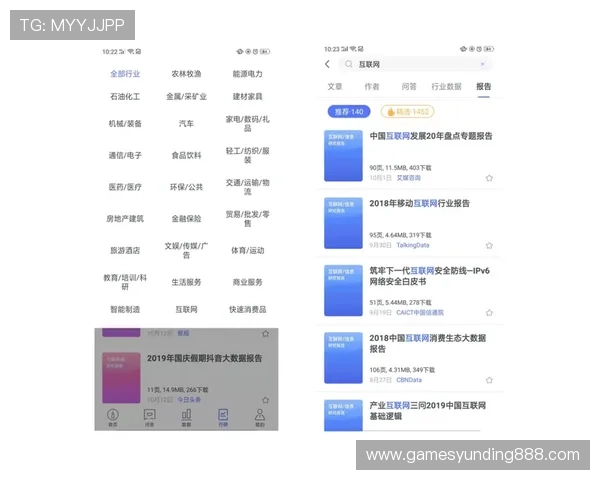Open source link 艾媒咨询

coord(409,178)
